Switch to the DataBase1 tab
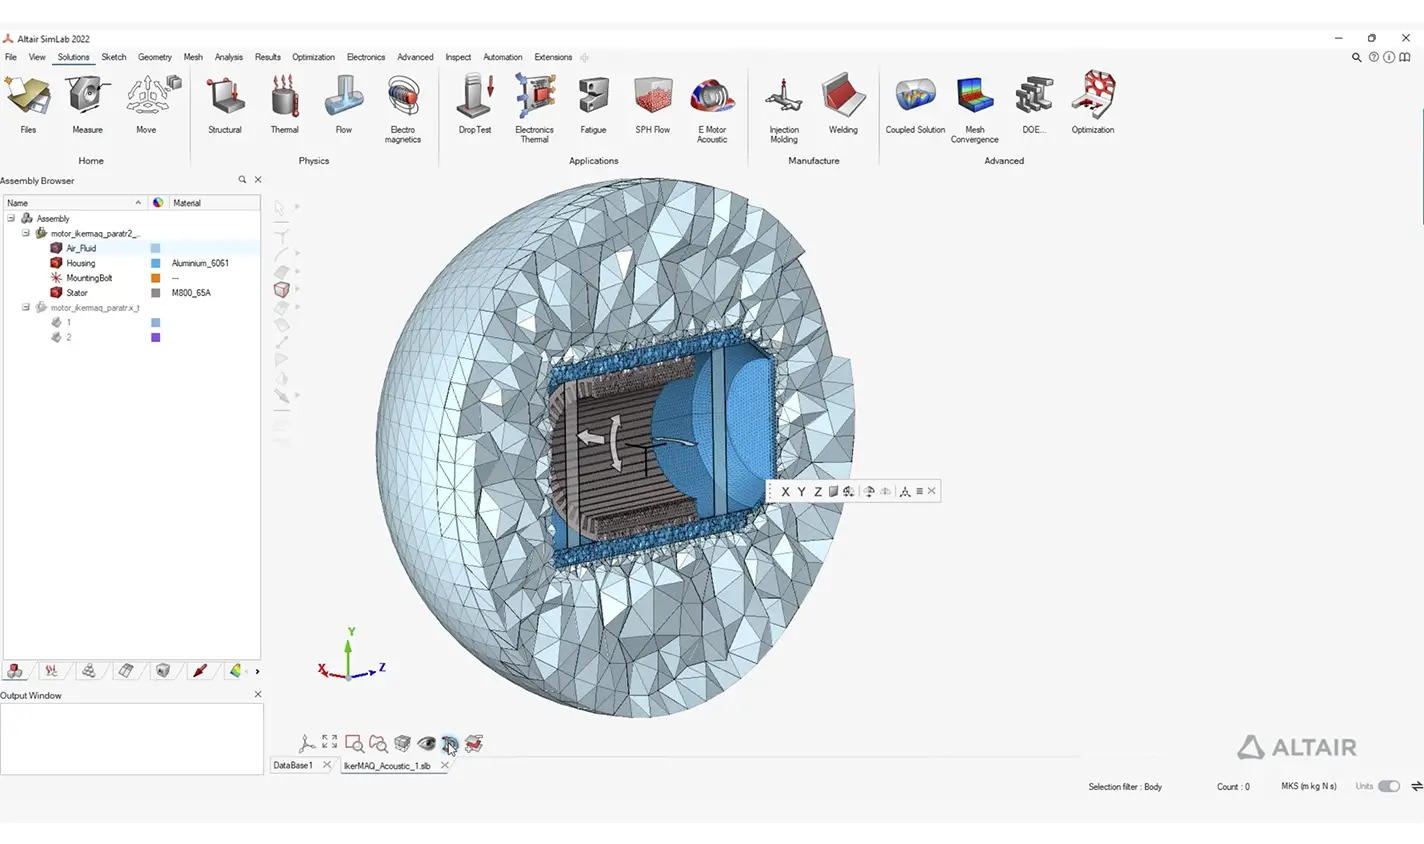This screenshot has height=844, width=1424. tap(293, 765)
